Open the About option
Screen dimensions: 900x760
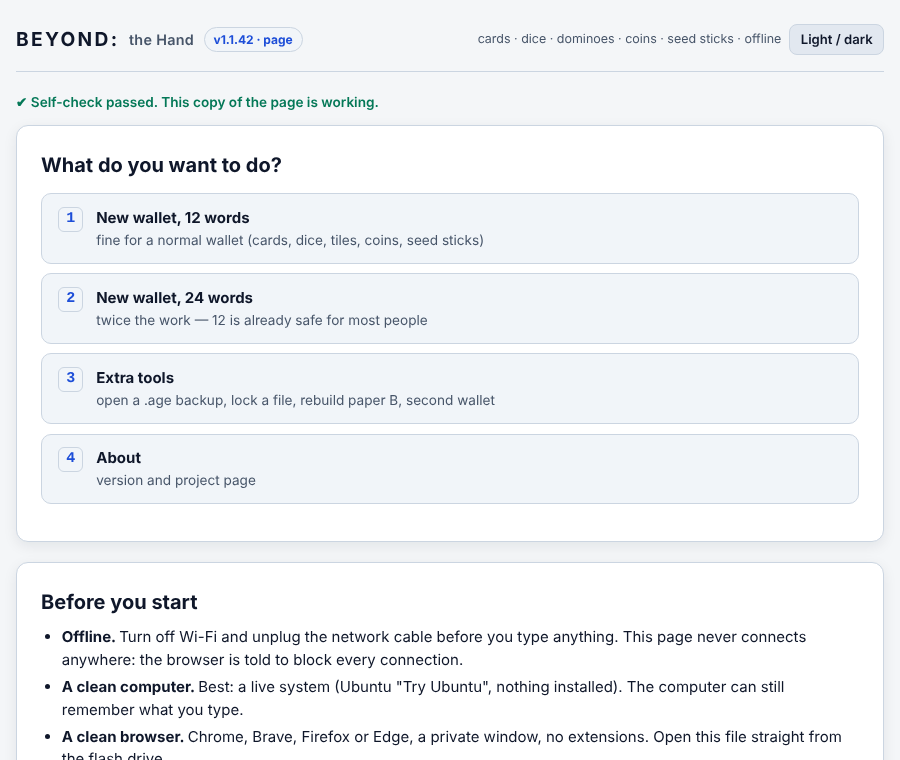449,469
